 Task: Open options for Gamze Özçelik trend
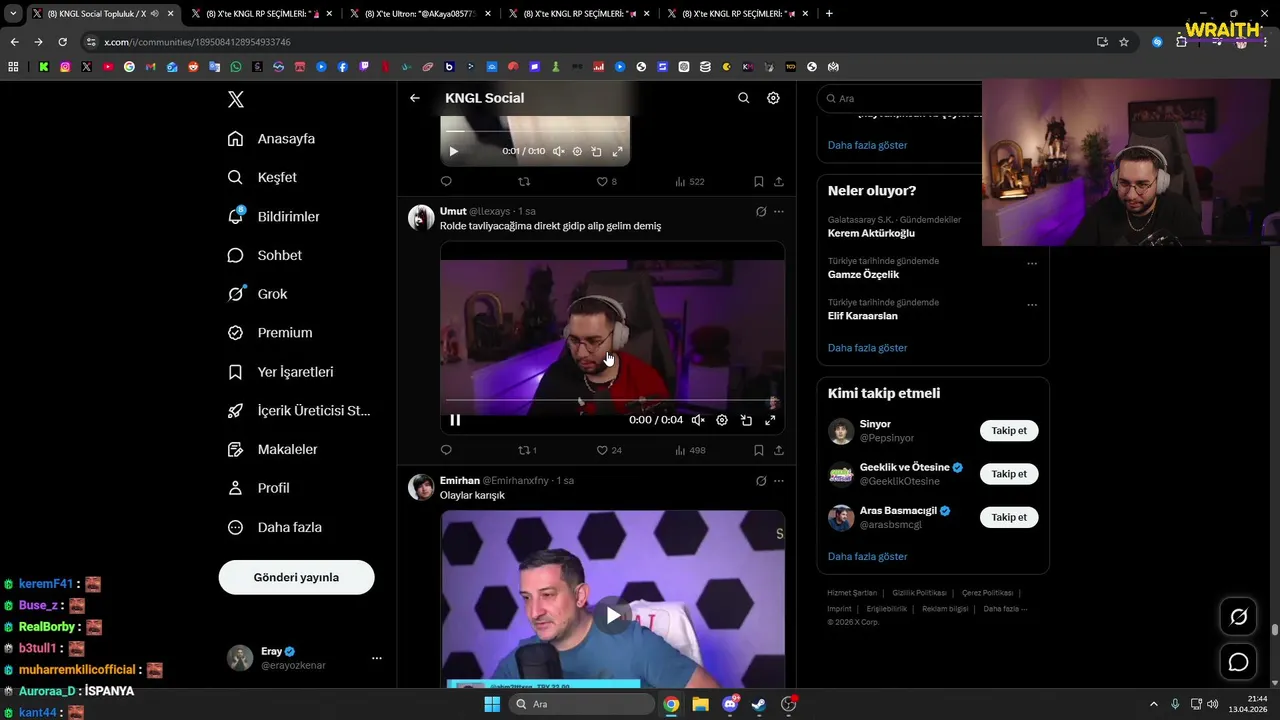[x=1032, y=264]
